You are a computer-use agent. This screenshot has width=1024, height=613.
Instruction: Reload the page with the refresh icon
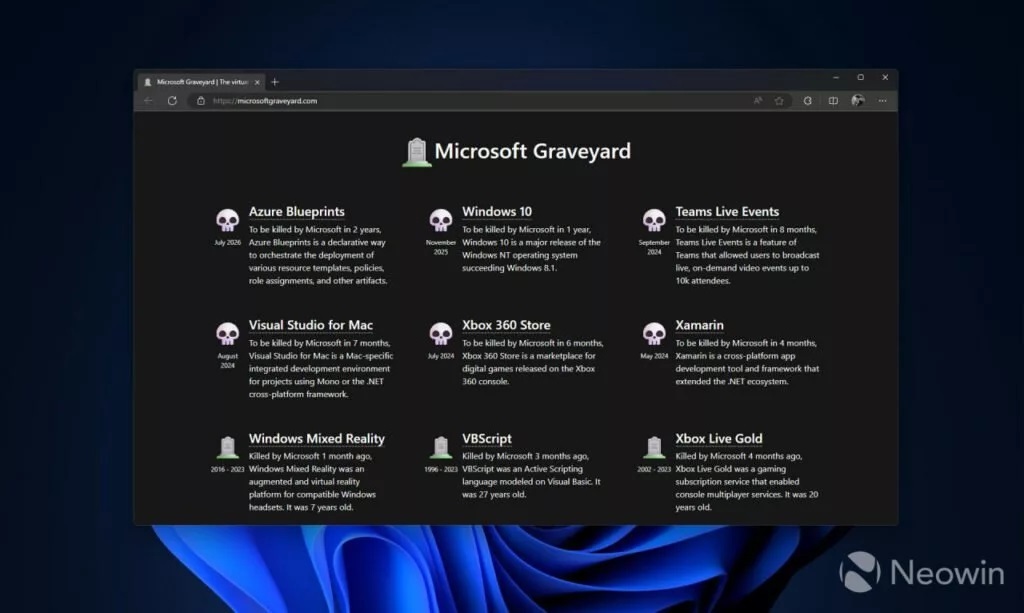[x=172, y=101]
